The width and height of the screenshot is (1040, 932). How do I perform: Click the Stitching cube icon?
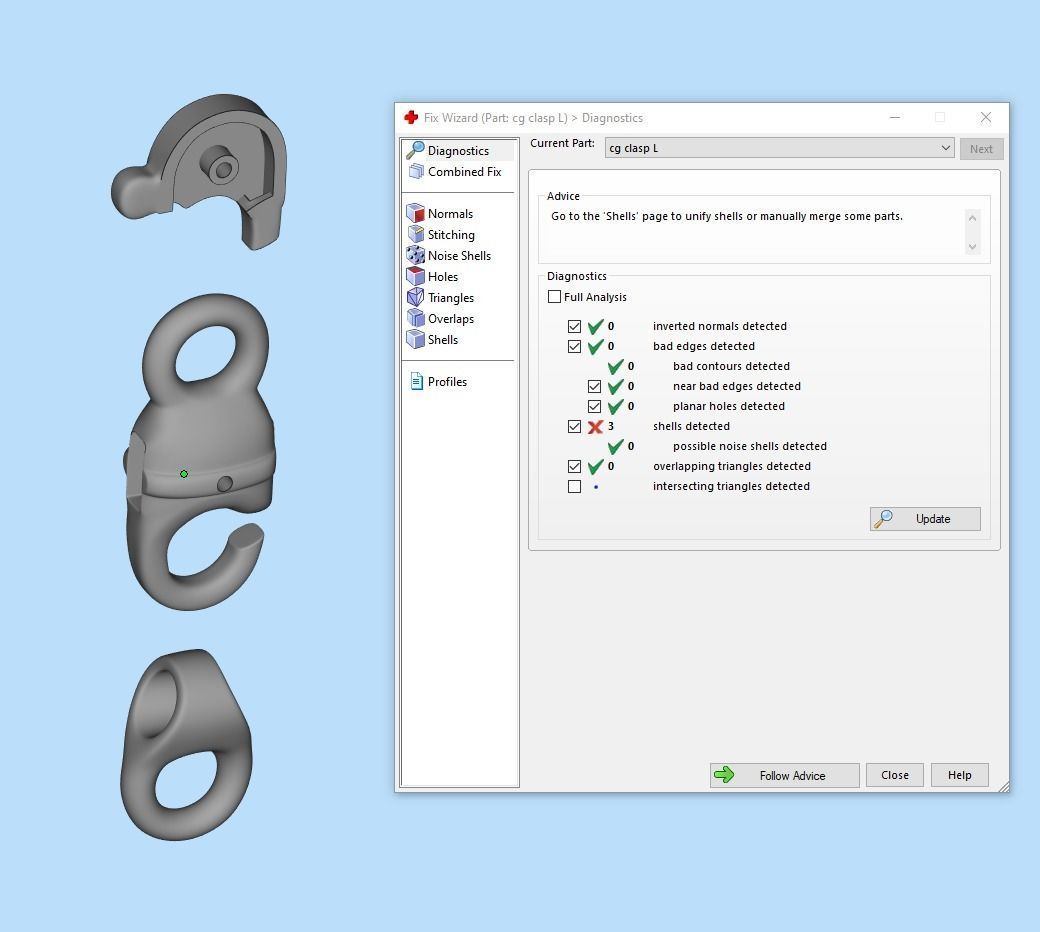(416, 234)
